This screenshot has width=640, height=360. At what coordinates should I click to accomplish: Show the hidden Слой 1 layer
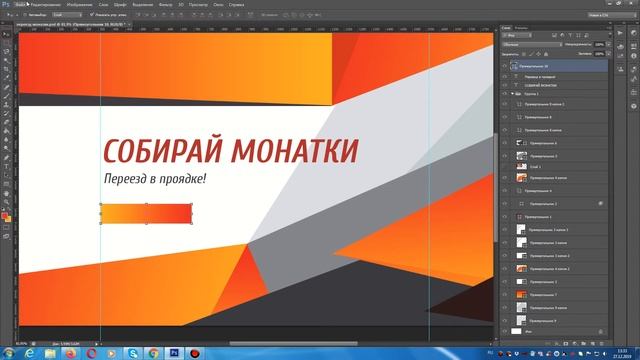click(504, 167)
